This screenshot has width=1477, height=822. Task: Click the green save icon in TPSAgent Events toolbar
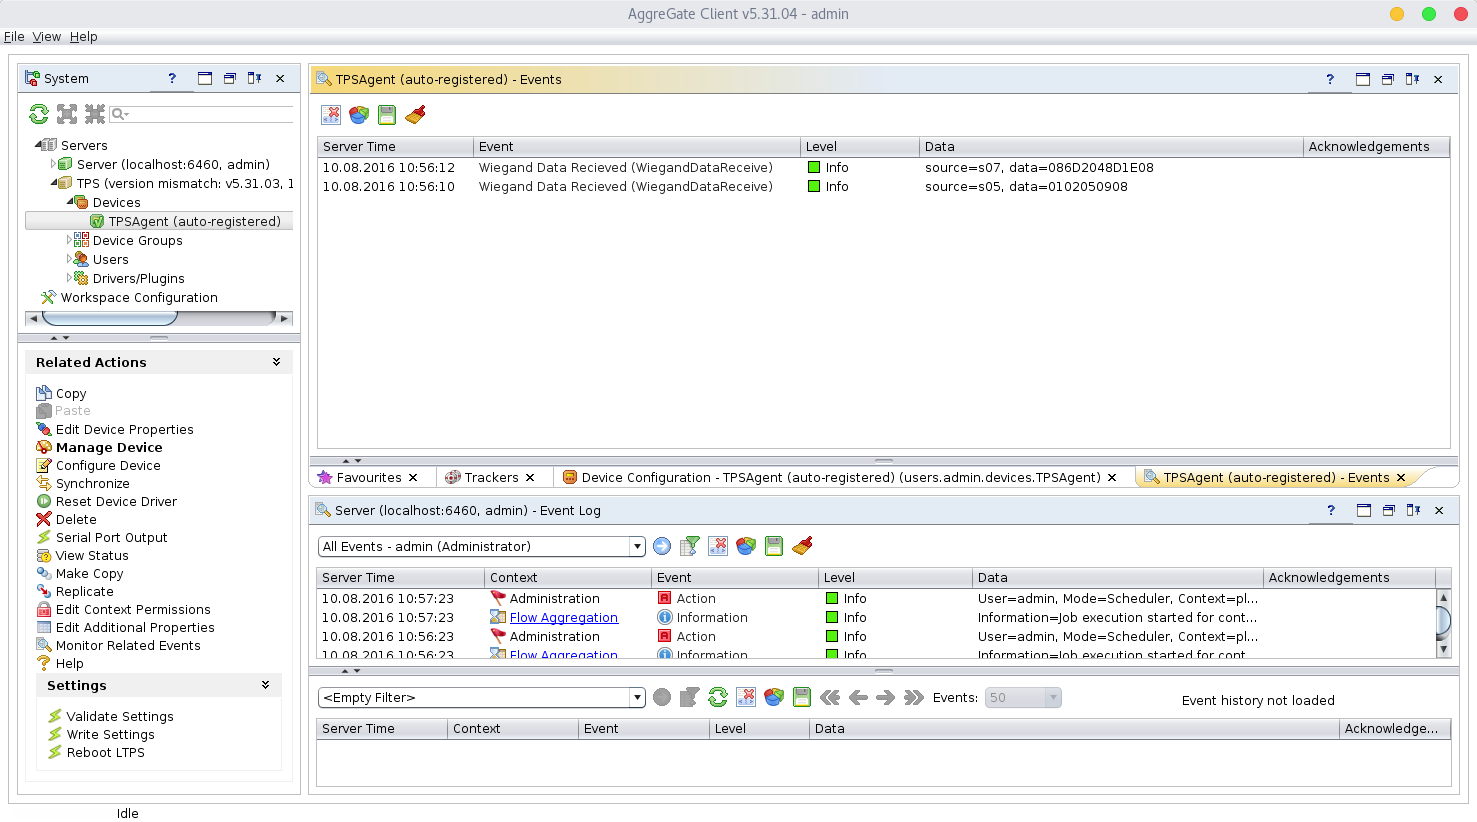click(387, 115)
